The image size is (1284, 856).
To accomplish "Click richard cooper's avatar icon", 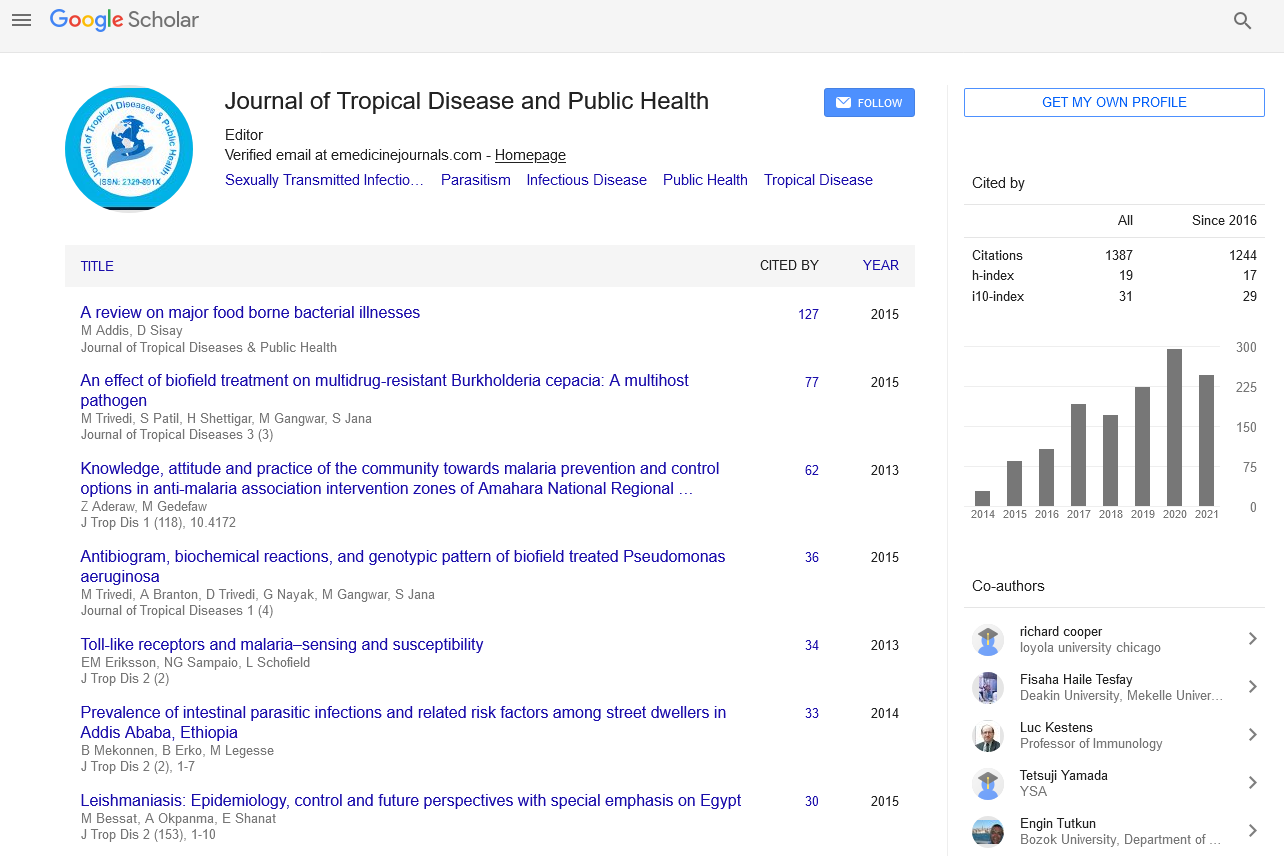I will click(x=988, y=640).
